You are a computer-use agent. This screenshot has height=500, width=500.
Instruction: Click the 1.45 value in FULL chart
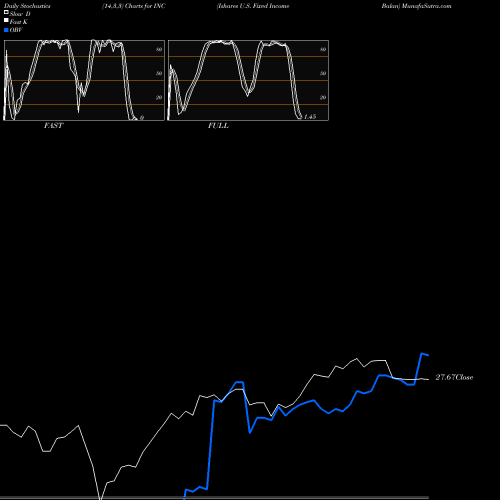coord(310,117)
